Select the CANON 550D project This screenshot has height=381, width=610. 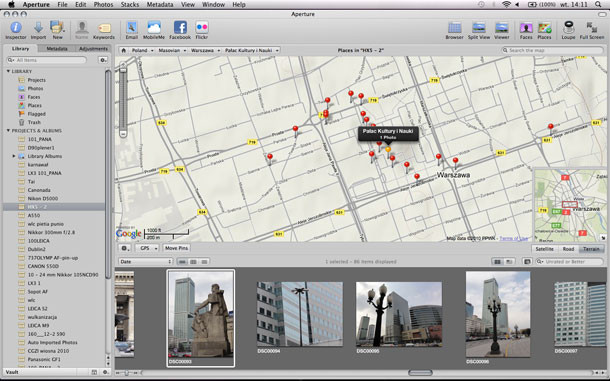coord(43,266)
